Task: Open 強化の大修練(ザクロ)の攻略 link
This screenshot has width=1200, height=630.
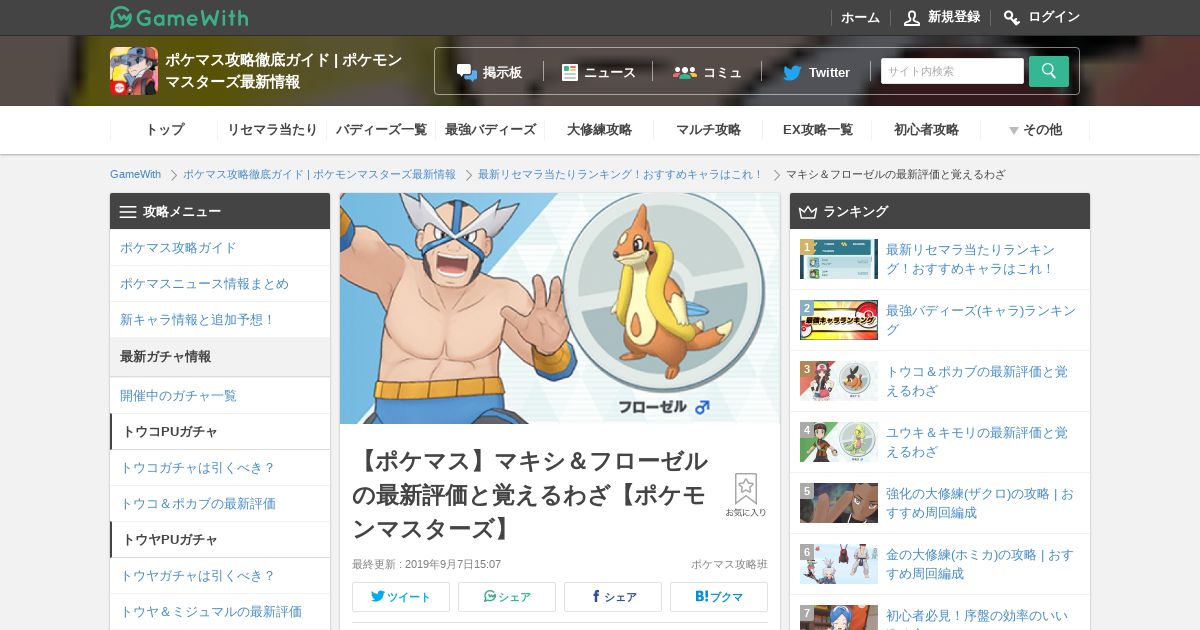Action: 980,503
